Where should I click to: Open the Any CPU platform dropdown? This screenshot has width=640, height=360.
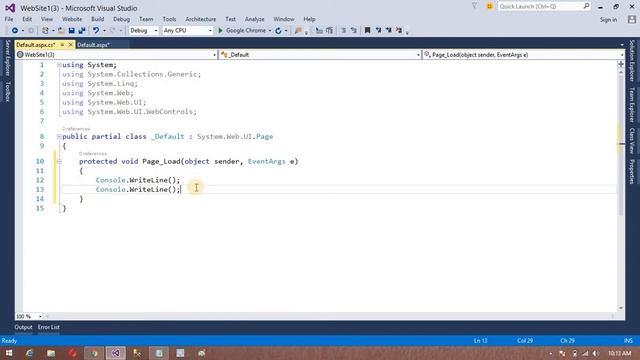click(x=187, y=31)
